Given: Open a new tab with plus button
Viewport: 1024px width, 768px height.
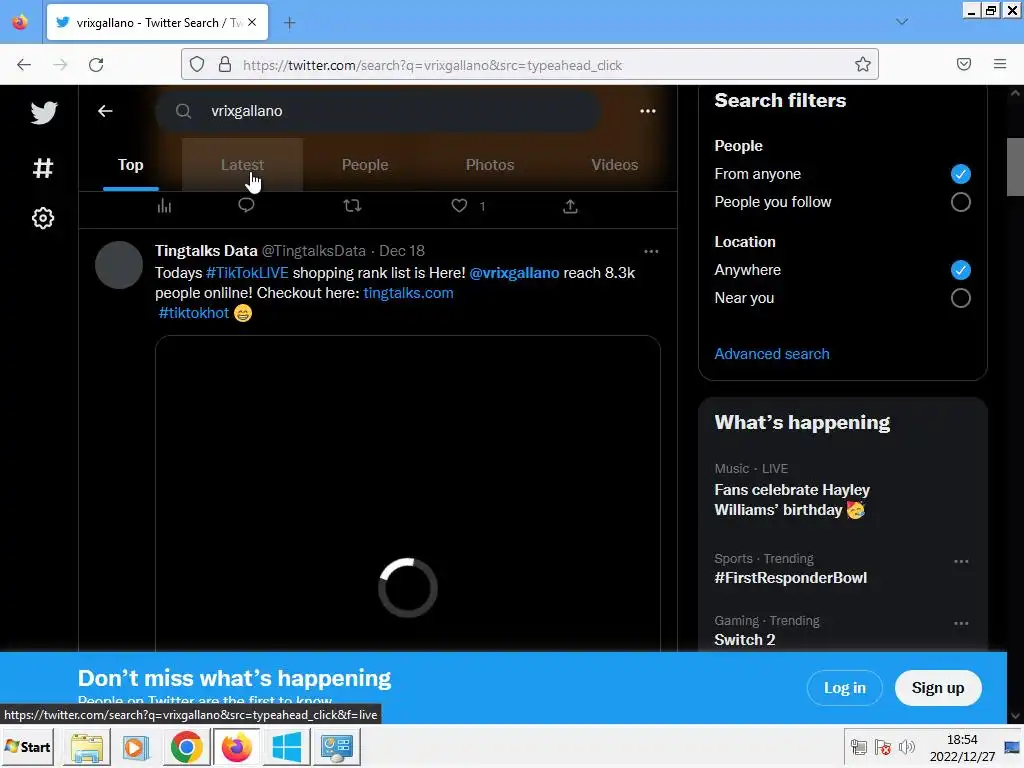Looking at the screenshot, I should point(289,23).
